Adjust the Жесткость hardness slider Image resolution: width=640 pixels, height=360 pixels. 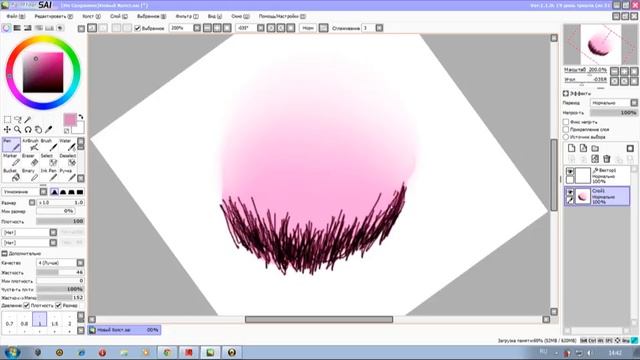[x=60, y=272]
